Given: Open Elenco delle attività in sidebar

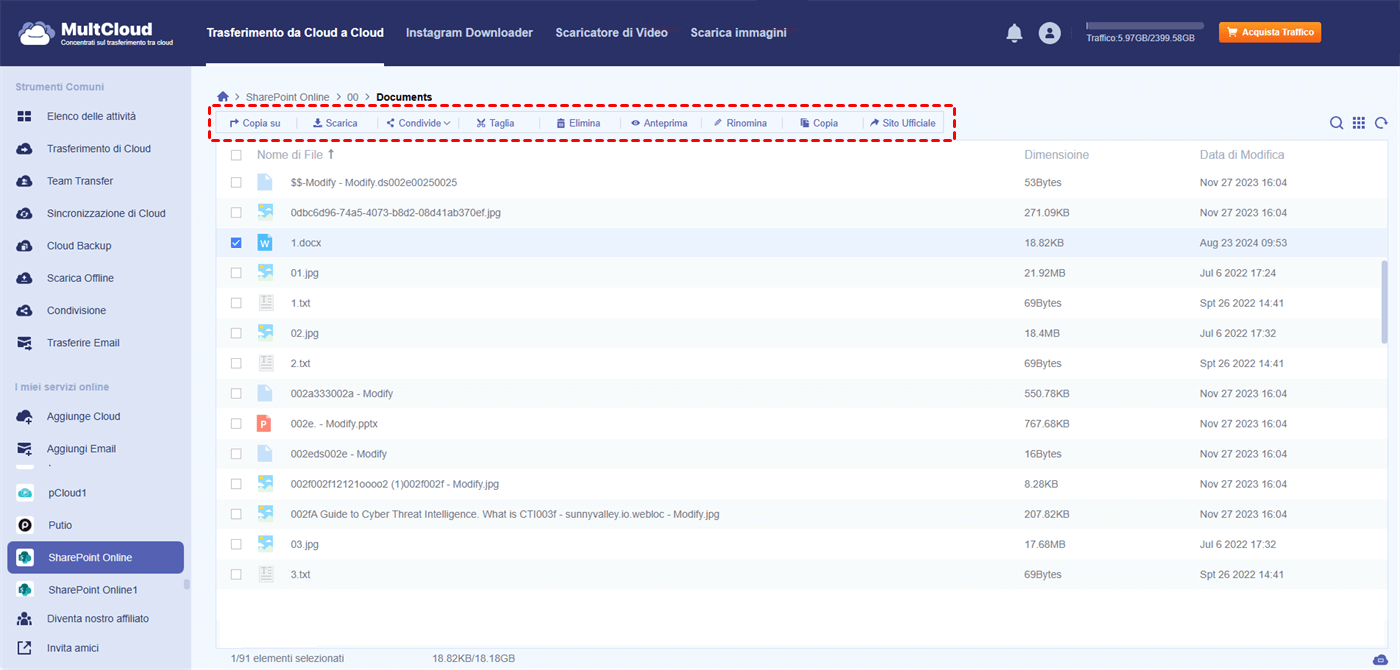Looking at the screenshot, I should pos(91,117).
